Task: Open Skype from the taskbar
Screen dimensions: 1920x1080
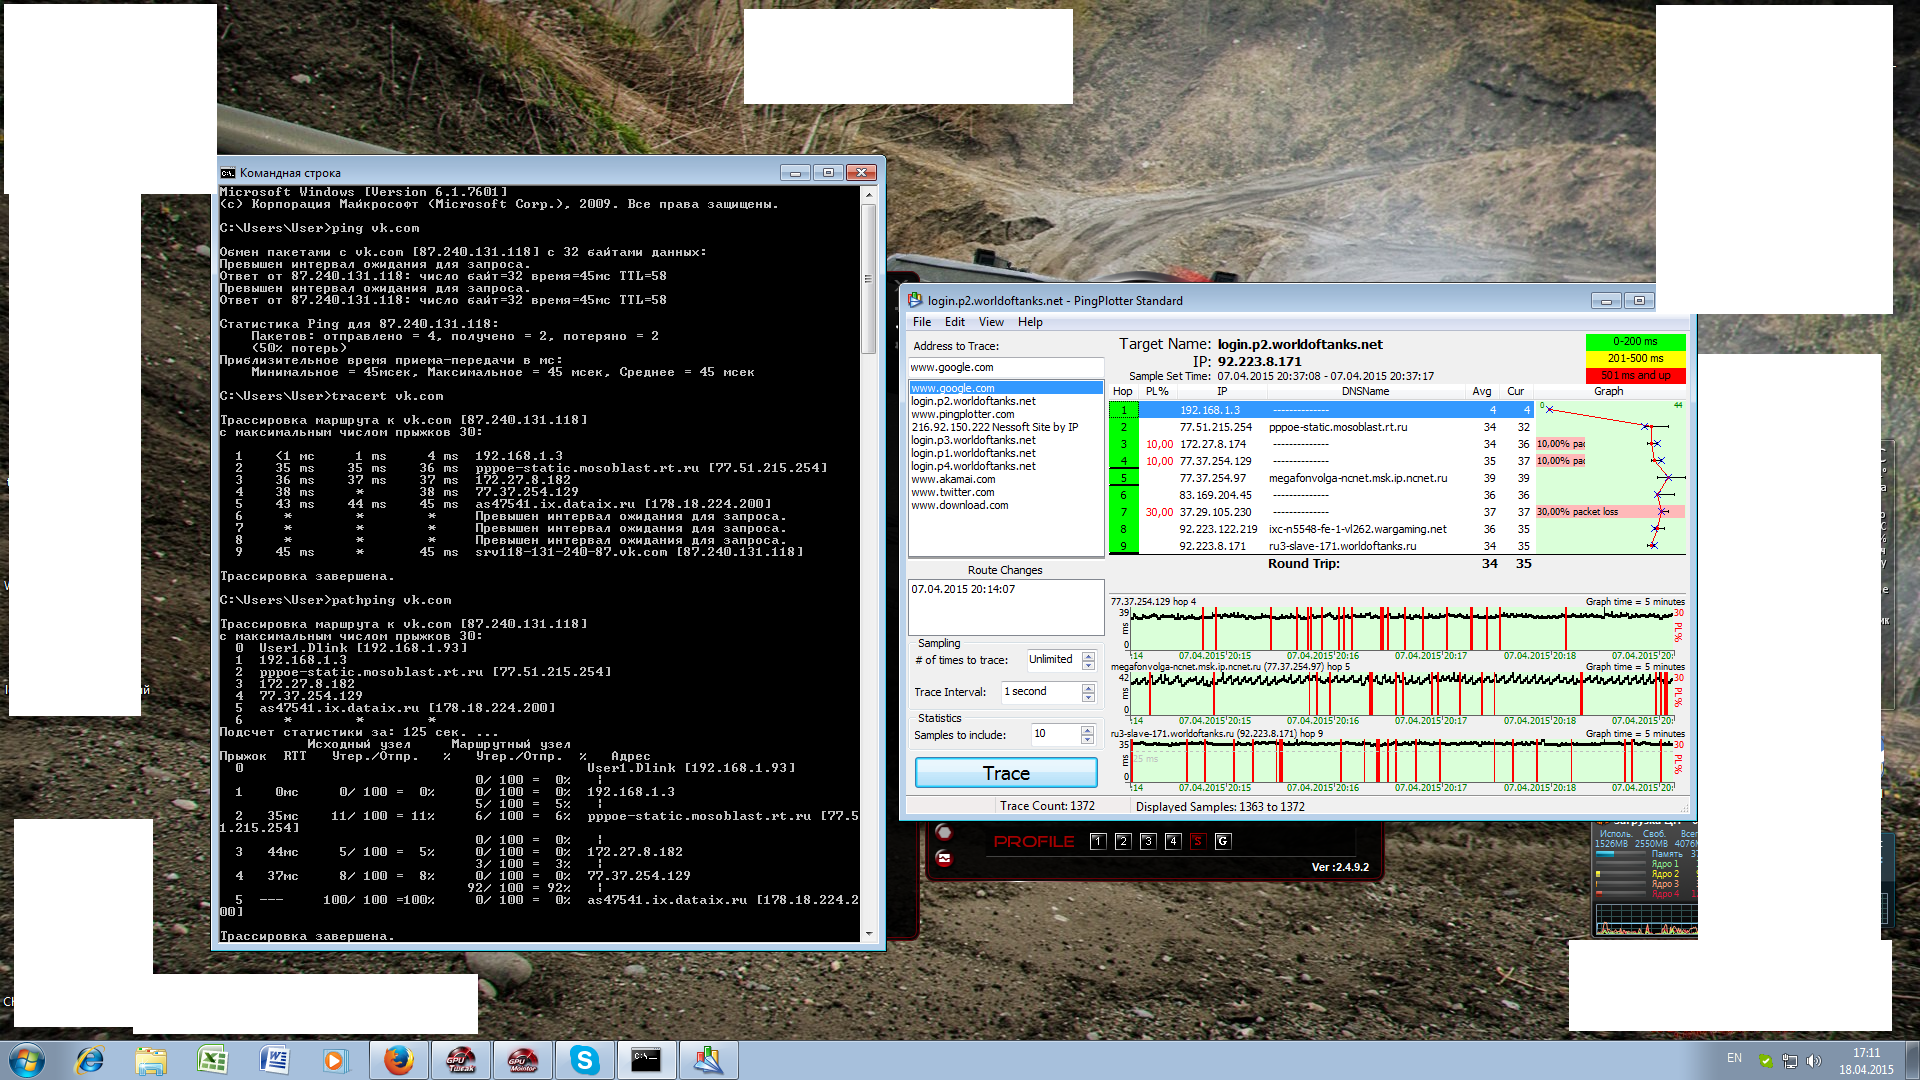Action: click(x=584, y=1060)
